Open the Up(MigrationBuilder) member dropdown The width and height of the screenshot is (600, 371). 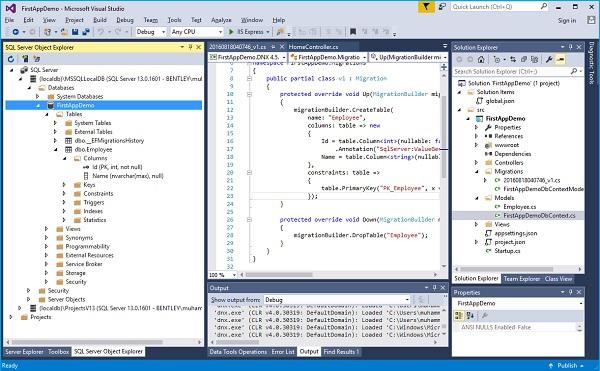[x=408, y=57]
